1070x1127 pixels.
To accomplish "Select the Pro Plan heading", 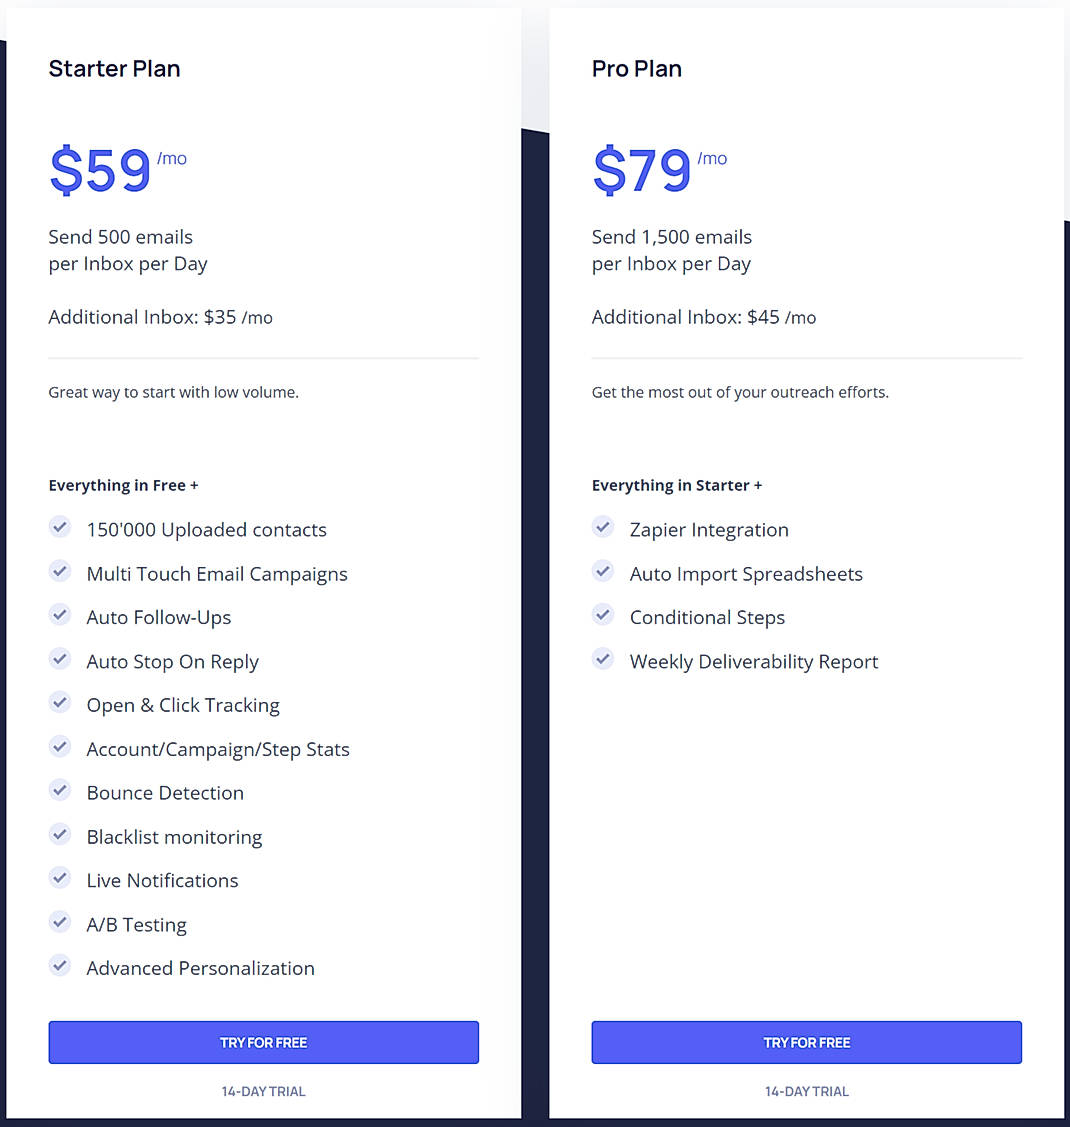I will pos(637,68).
